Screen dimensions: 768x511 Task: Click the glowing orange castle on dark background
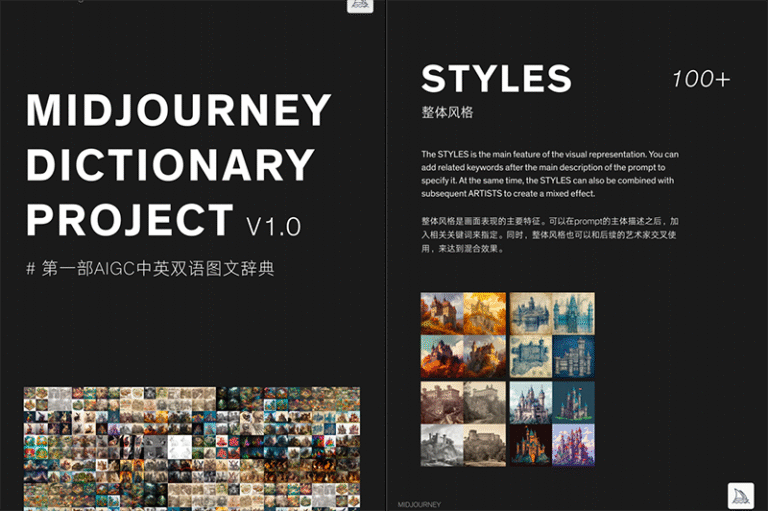click(x=530, y=445)
